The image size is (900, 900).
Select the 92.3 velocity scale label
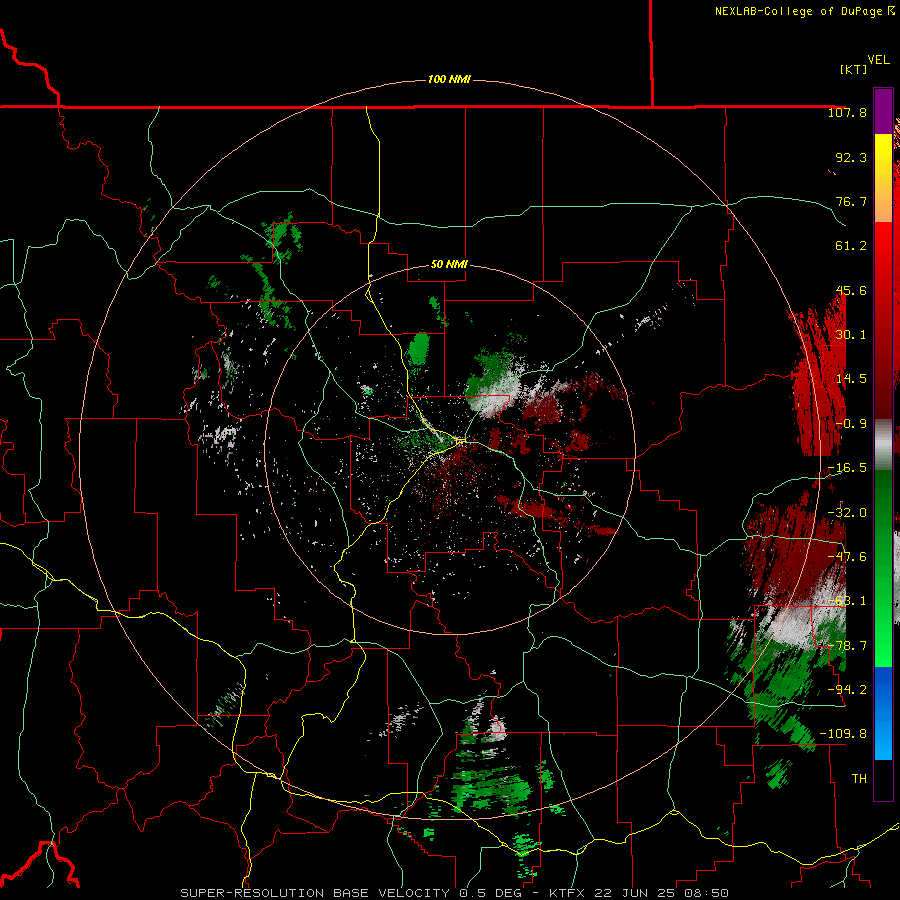point(851,157)
